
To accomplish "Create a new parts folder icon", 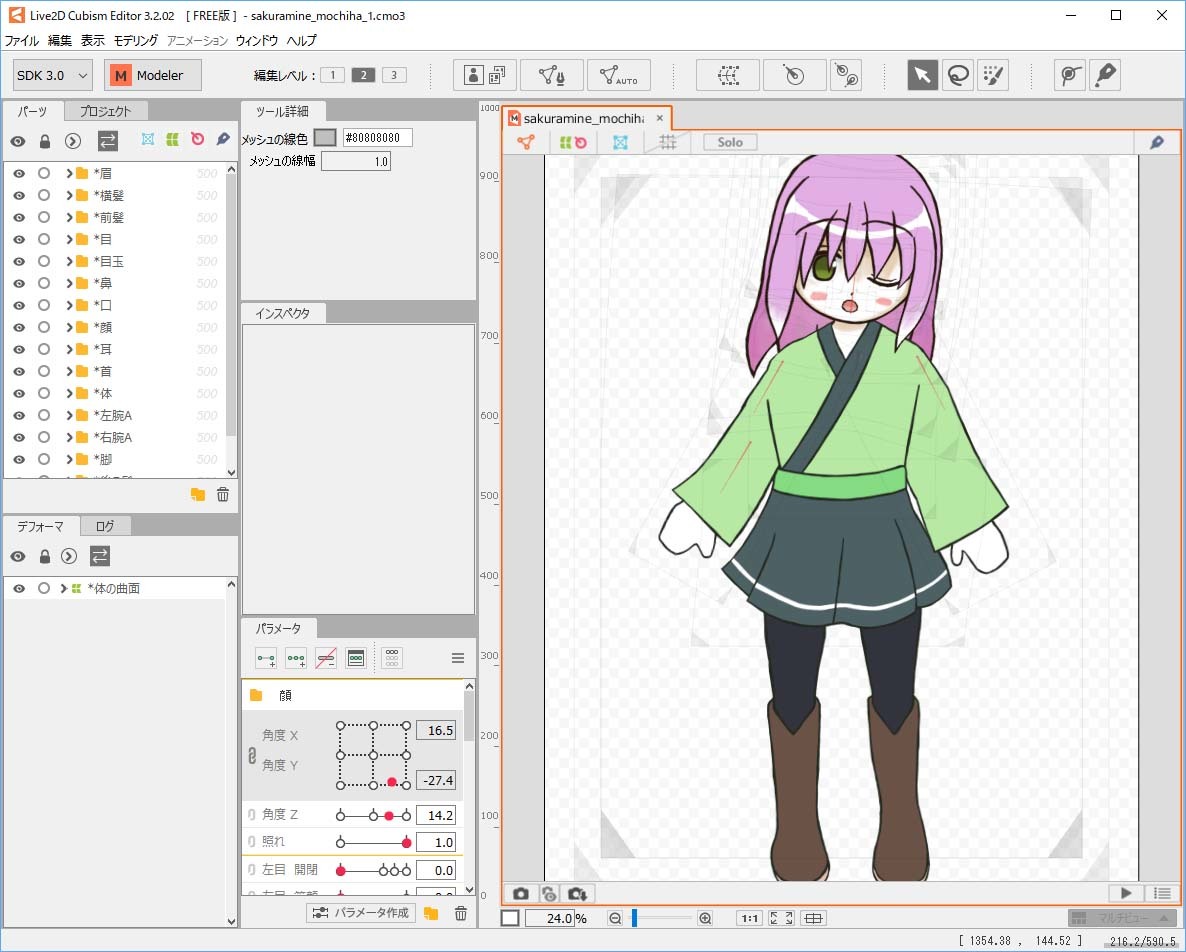I will 198,495.
